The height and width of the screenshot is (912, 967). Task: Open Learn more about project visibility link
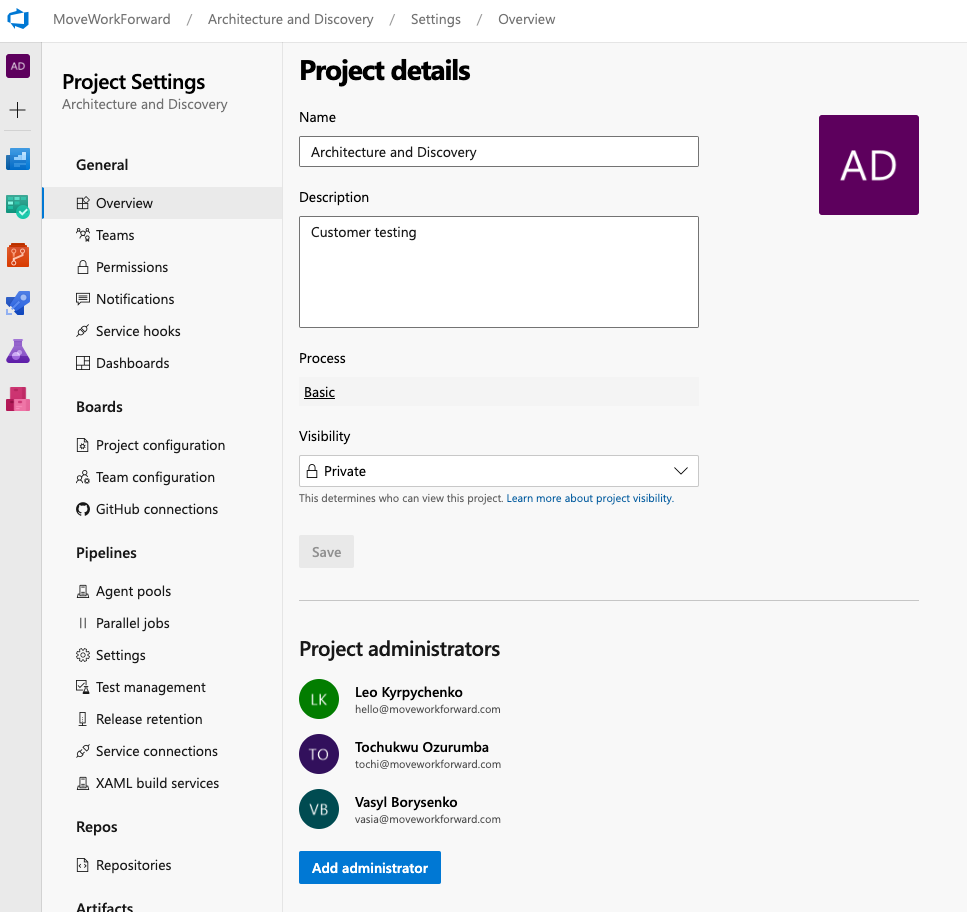(x=589, y=498)
